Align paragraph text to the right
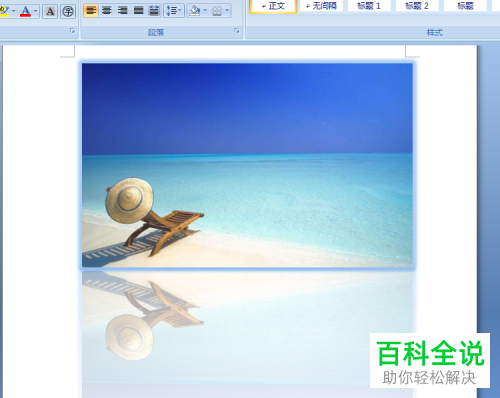The height and width of the screenshot is (398, 500). 122,11
